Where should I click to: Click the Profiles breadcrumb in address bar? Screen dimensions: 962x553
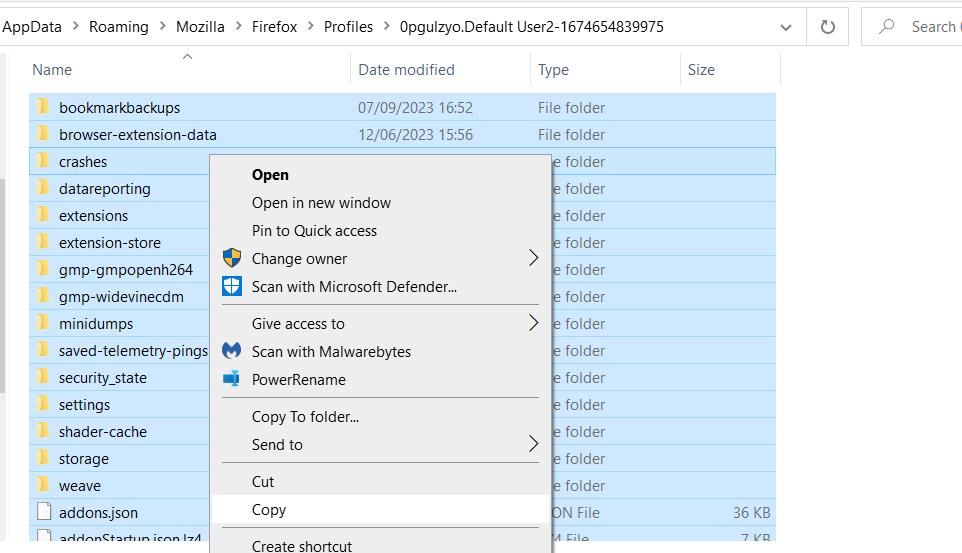[x=348, y=27]
